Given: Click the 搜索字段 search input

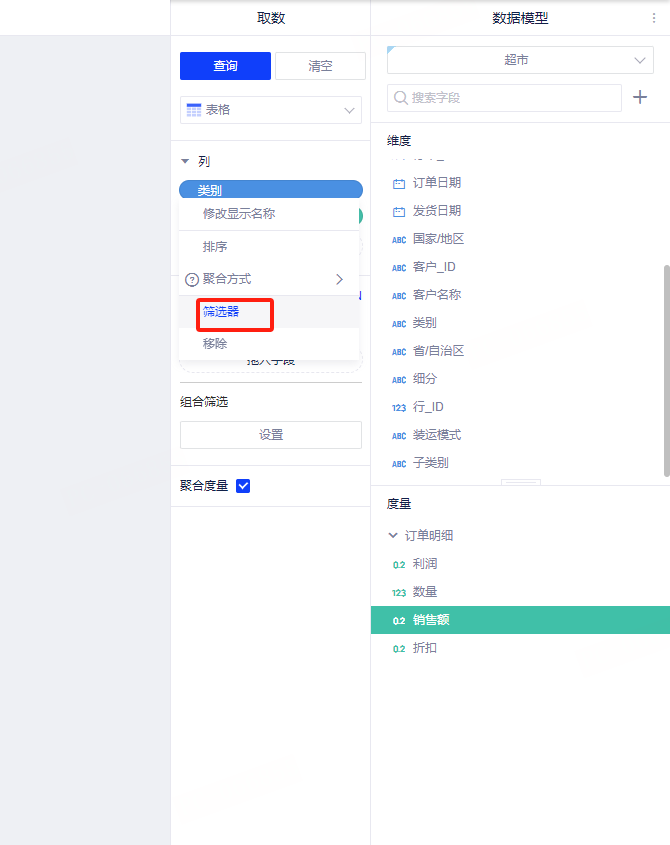Looking at the screenshot, I should click(510, 98).
